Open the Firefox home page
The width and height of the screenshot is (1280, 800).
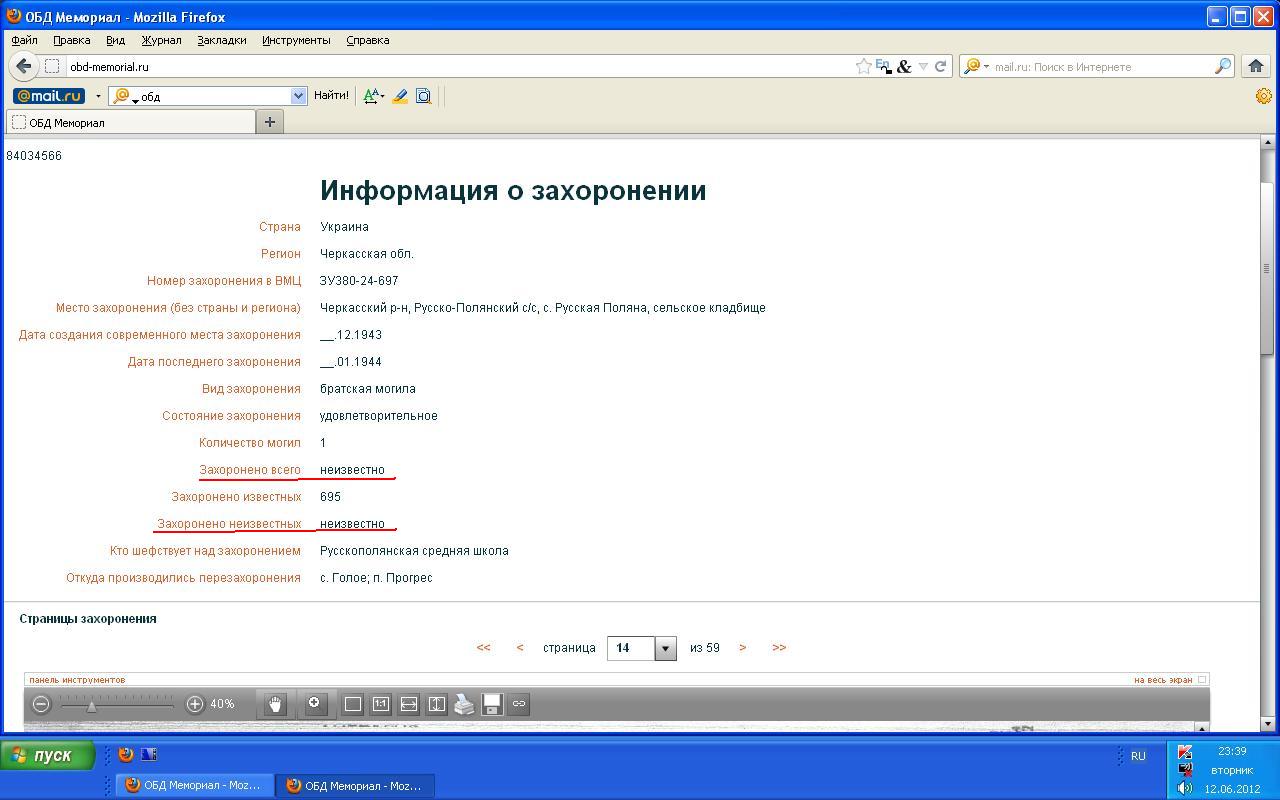1256,66
